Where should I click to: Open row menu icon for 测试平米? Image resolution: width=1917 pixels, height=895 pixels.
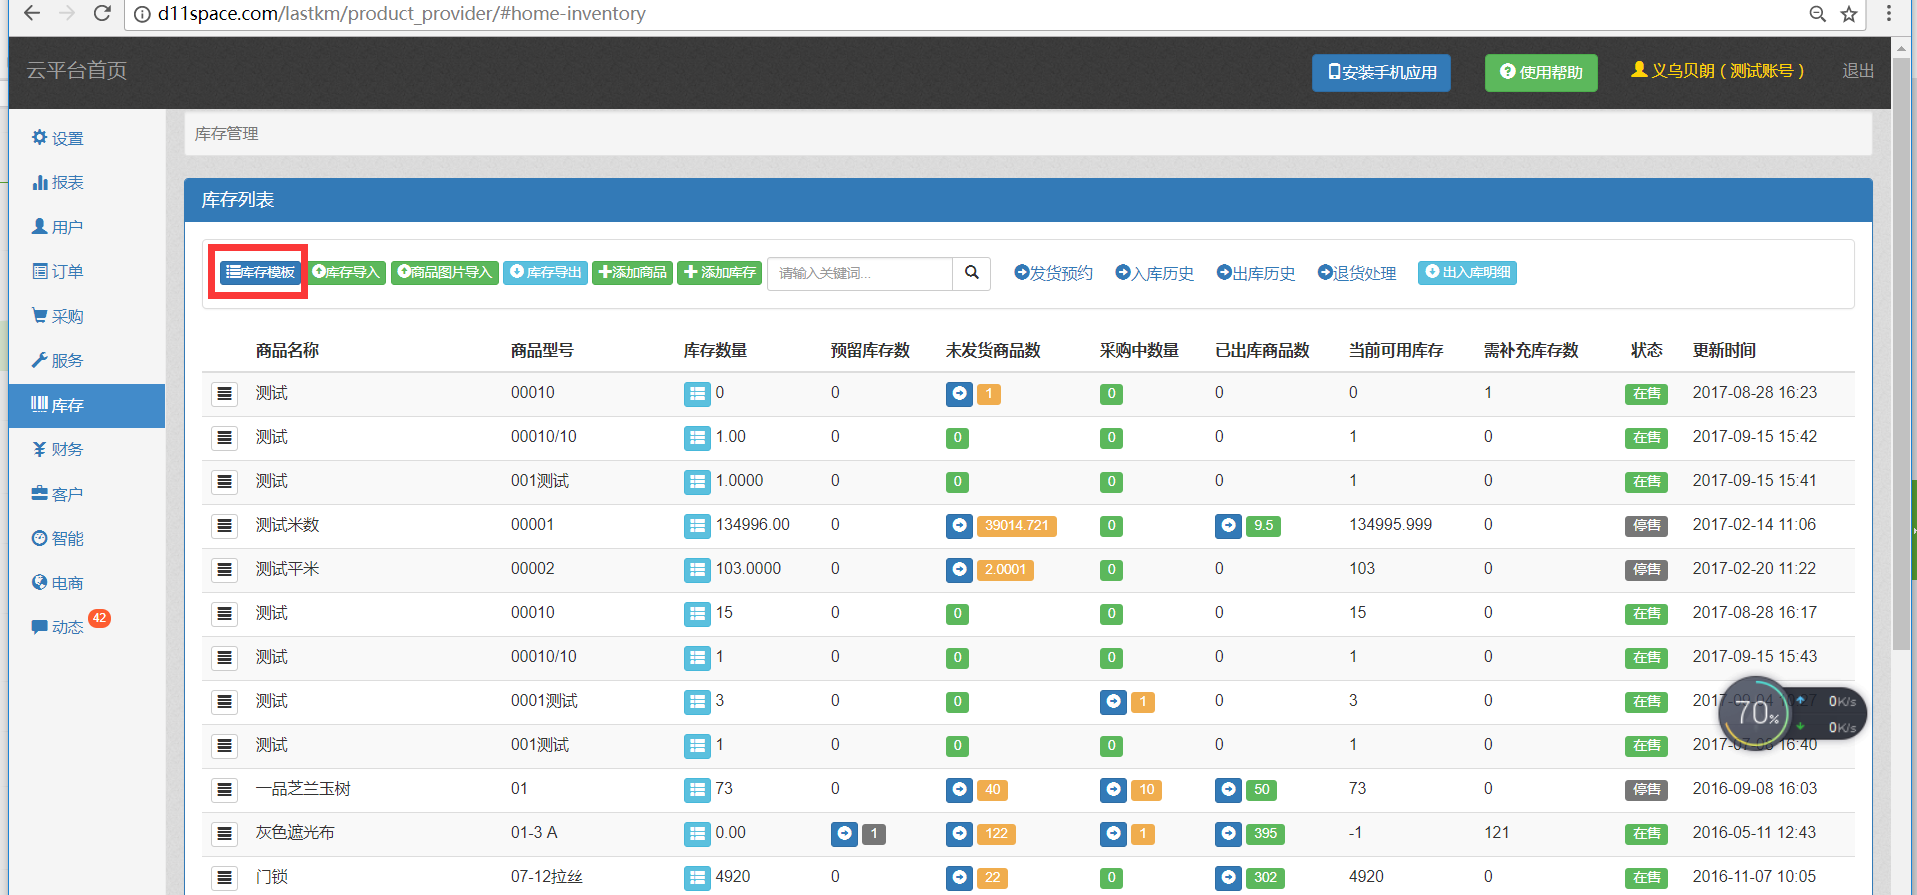225,570
